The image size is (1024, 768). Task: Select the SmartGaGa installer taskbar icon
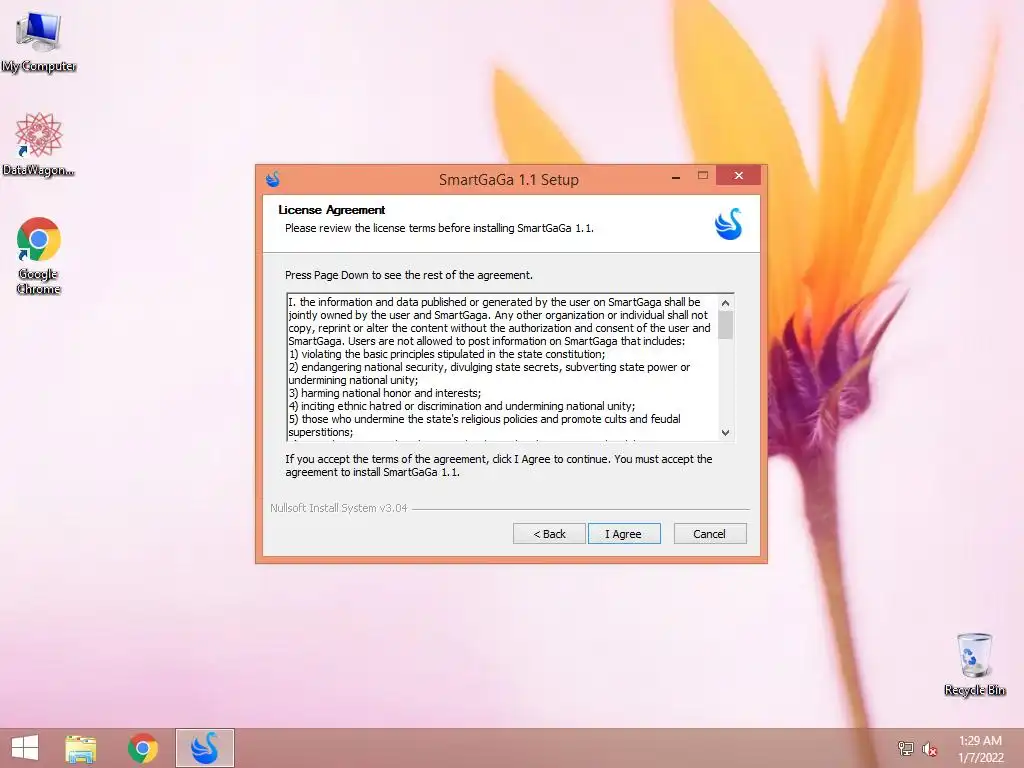tap(204, 748)
